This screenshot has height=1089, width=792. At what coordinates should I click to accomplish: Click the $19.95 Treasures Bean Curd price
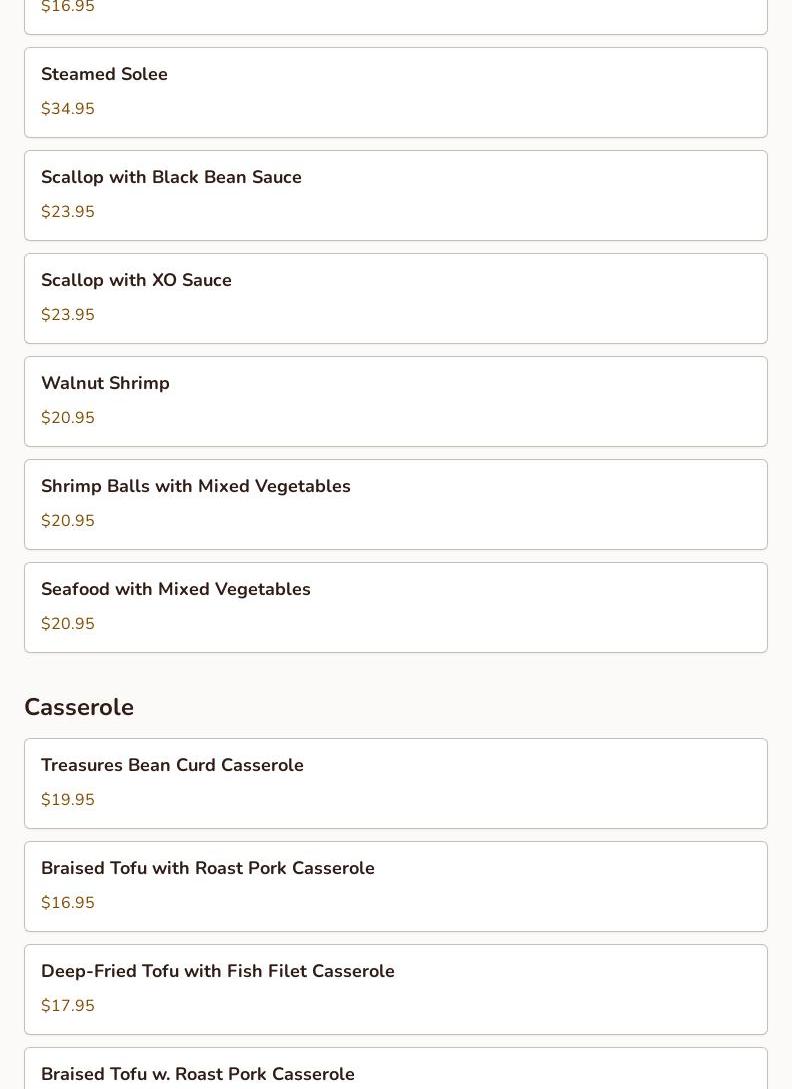pos(68,800)
